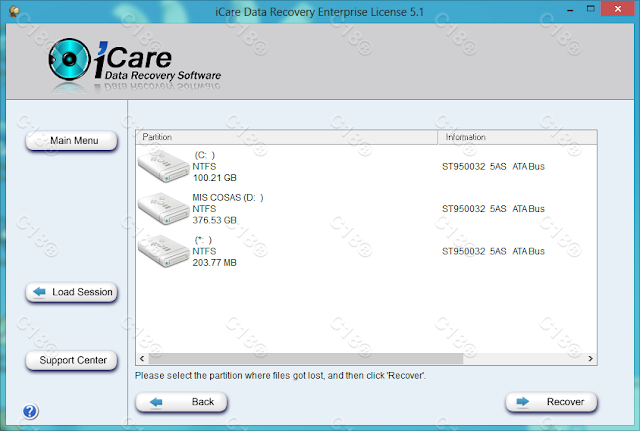Screen dimensions: 640x431
Task: Click the app icon in title bar
Action: (x=14, y=11)
